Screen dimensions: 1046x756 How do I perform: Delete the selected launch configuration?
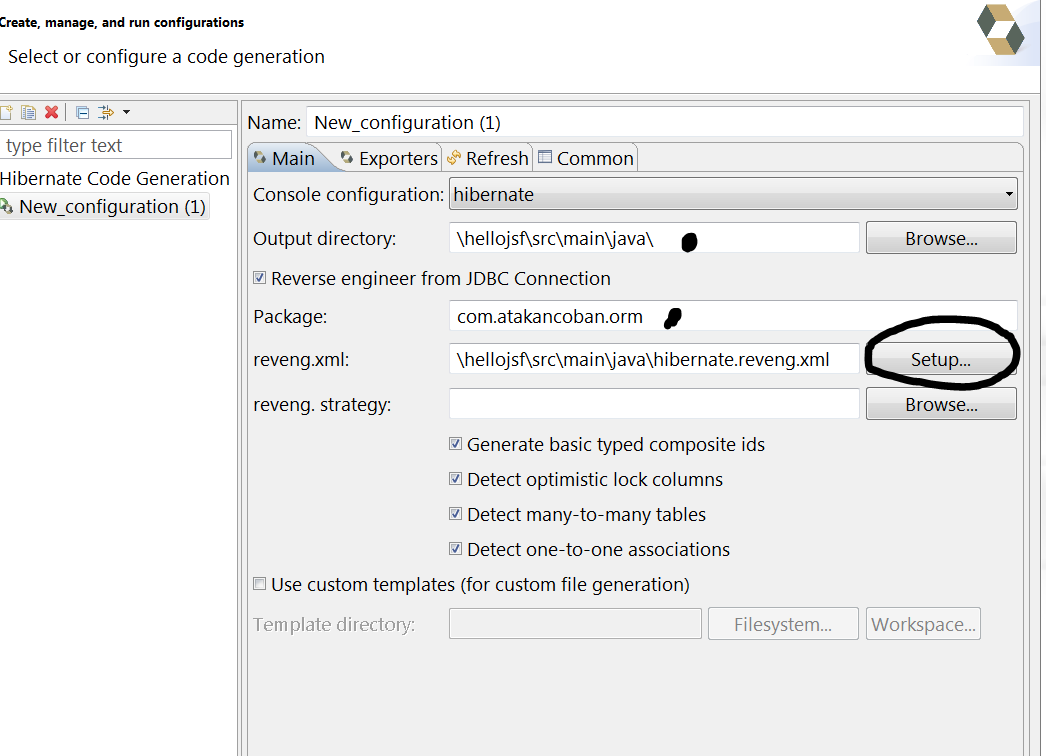pyautogui.click(x=51, y=112)
